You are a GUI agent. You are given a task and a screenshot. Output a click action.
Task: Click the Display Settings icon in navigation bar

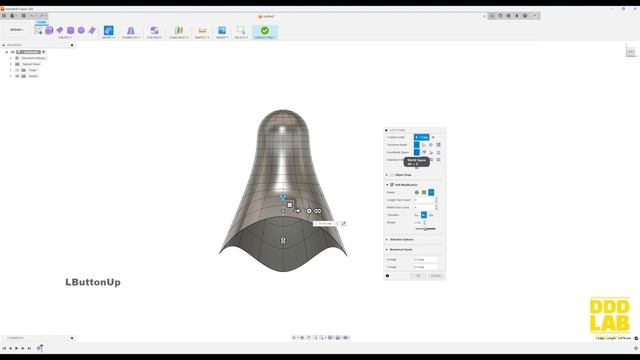[331, 338]
